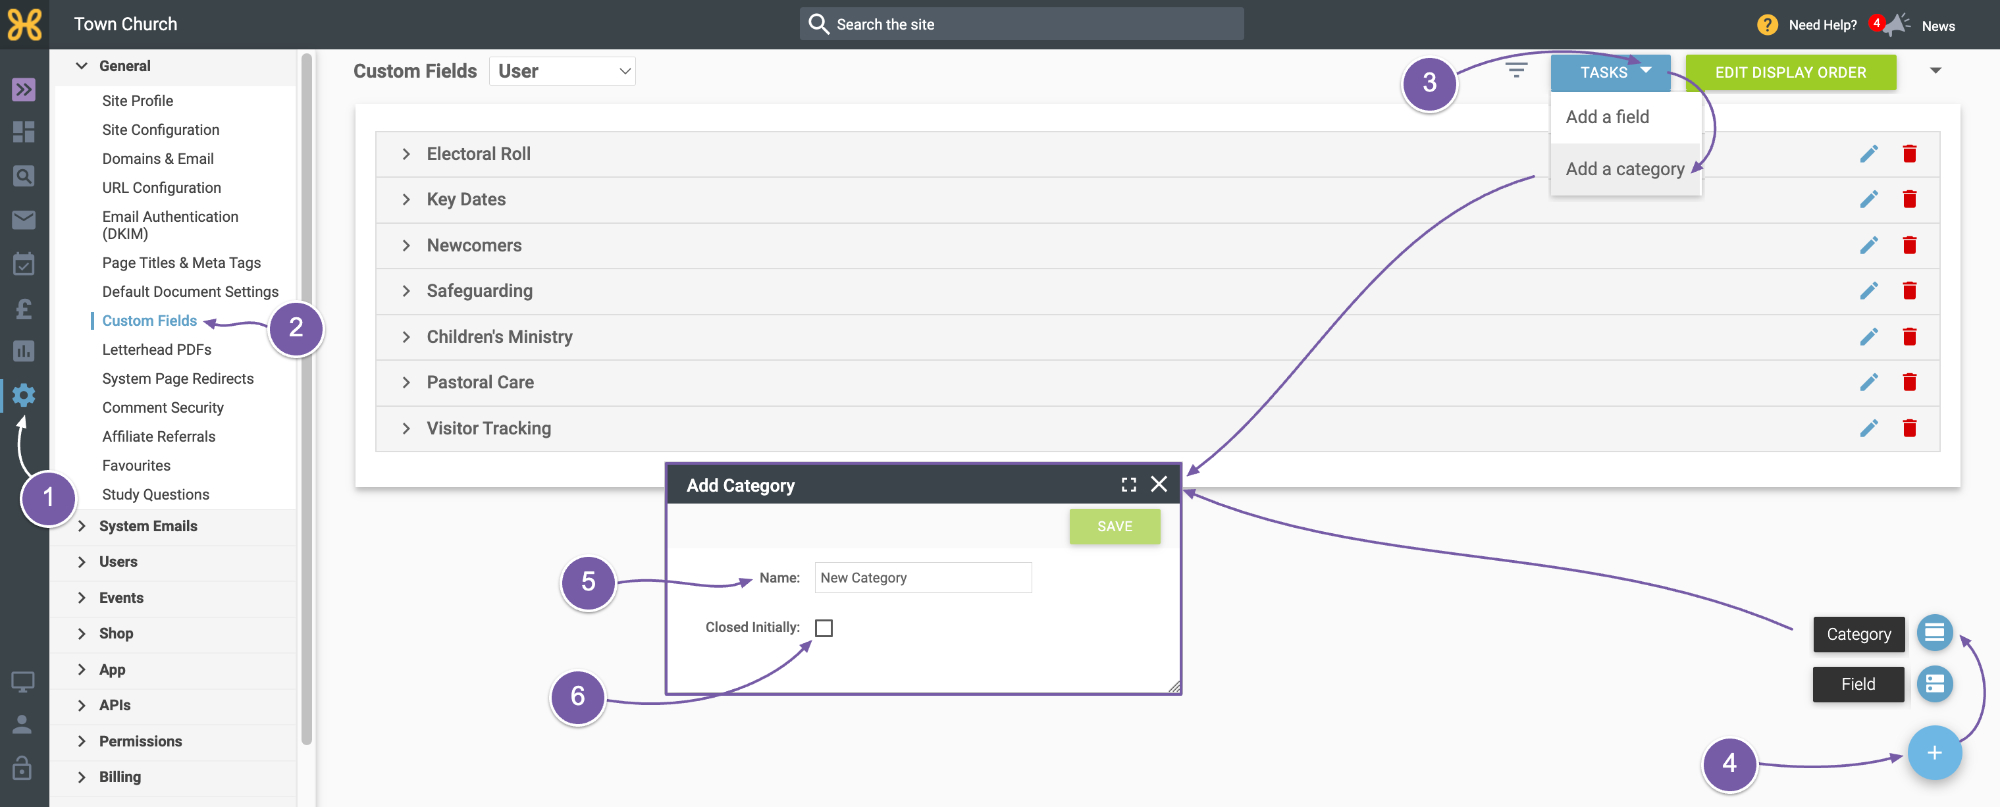Save the new category with Save button
Screen dimensions: 2000x807
(1115, 527)
